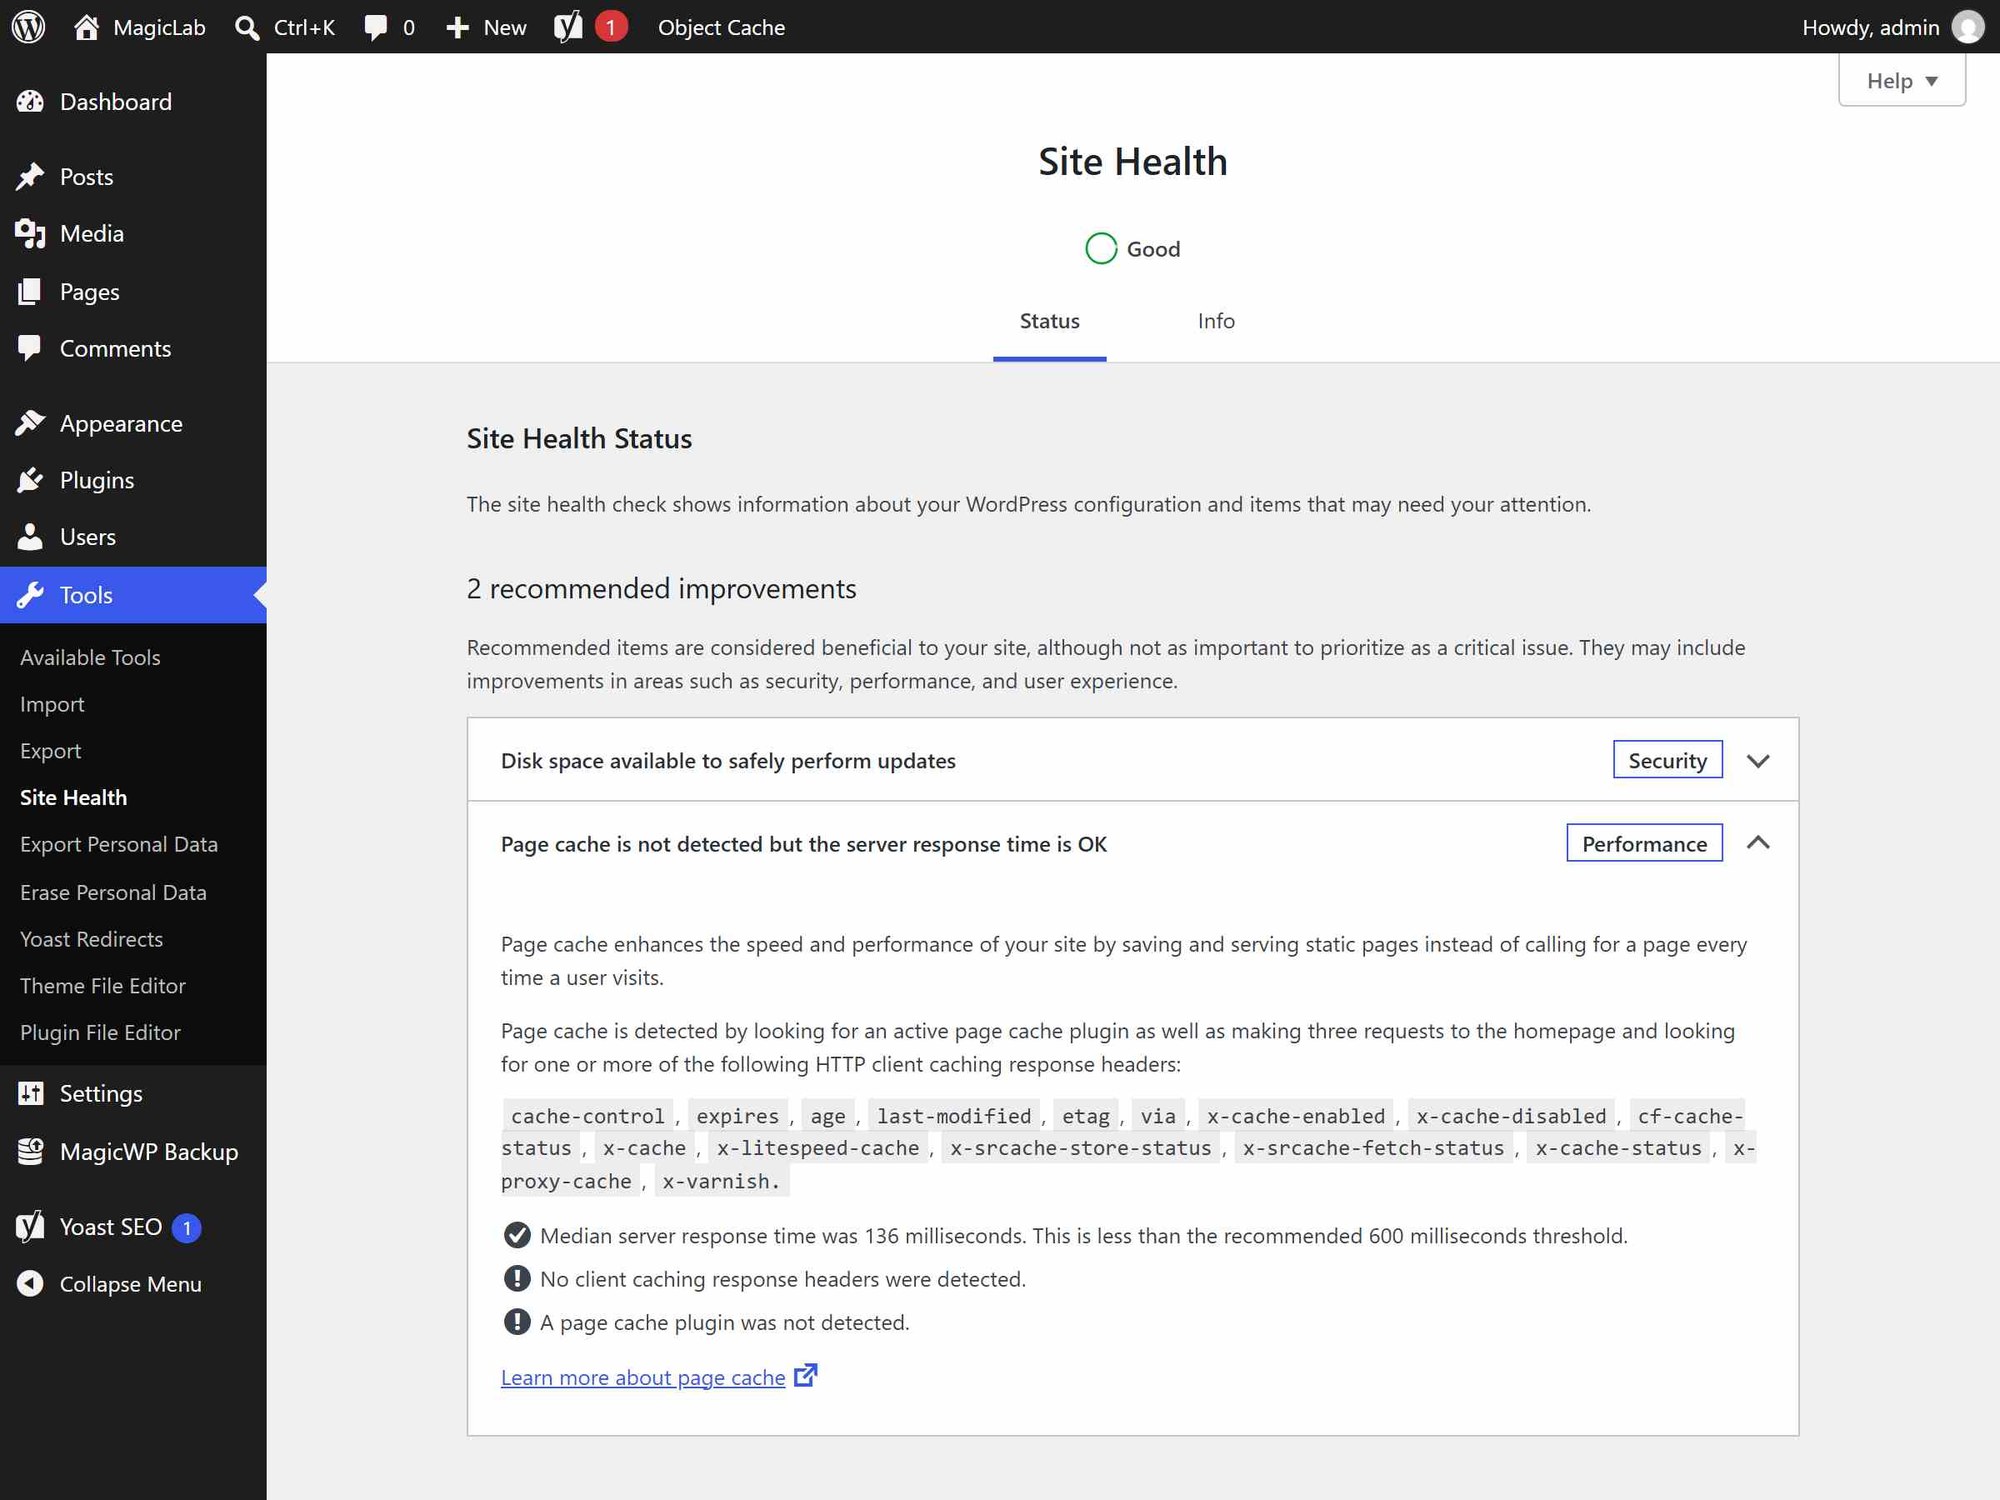The width and height of the screenshot is (2000, 1500).
Task: Click the Security badge label
Action: coord(1667,761)
